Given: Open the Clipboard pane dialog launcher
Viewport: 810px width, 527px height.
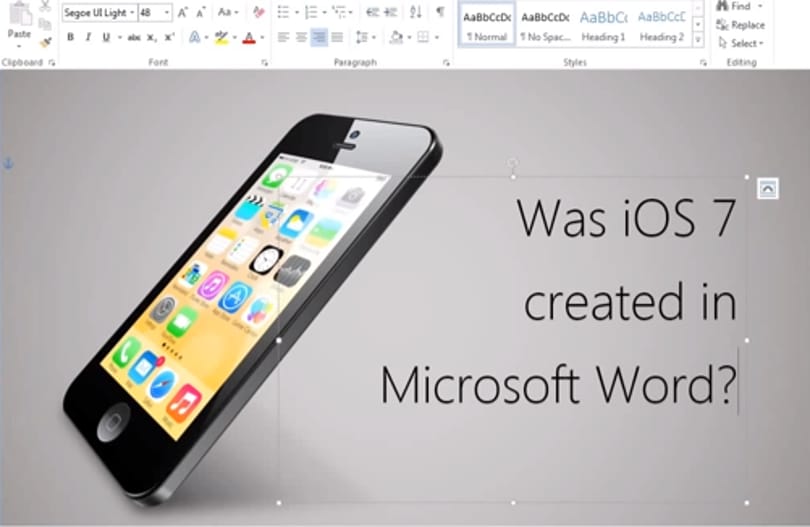Looking at the screenshot, I should (x=52, y=63).
